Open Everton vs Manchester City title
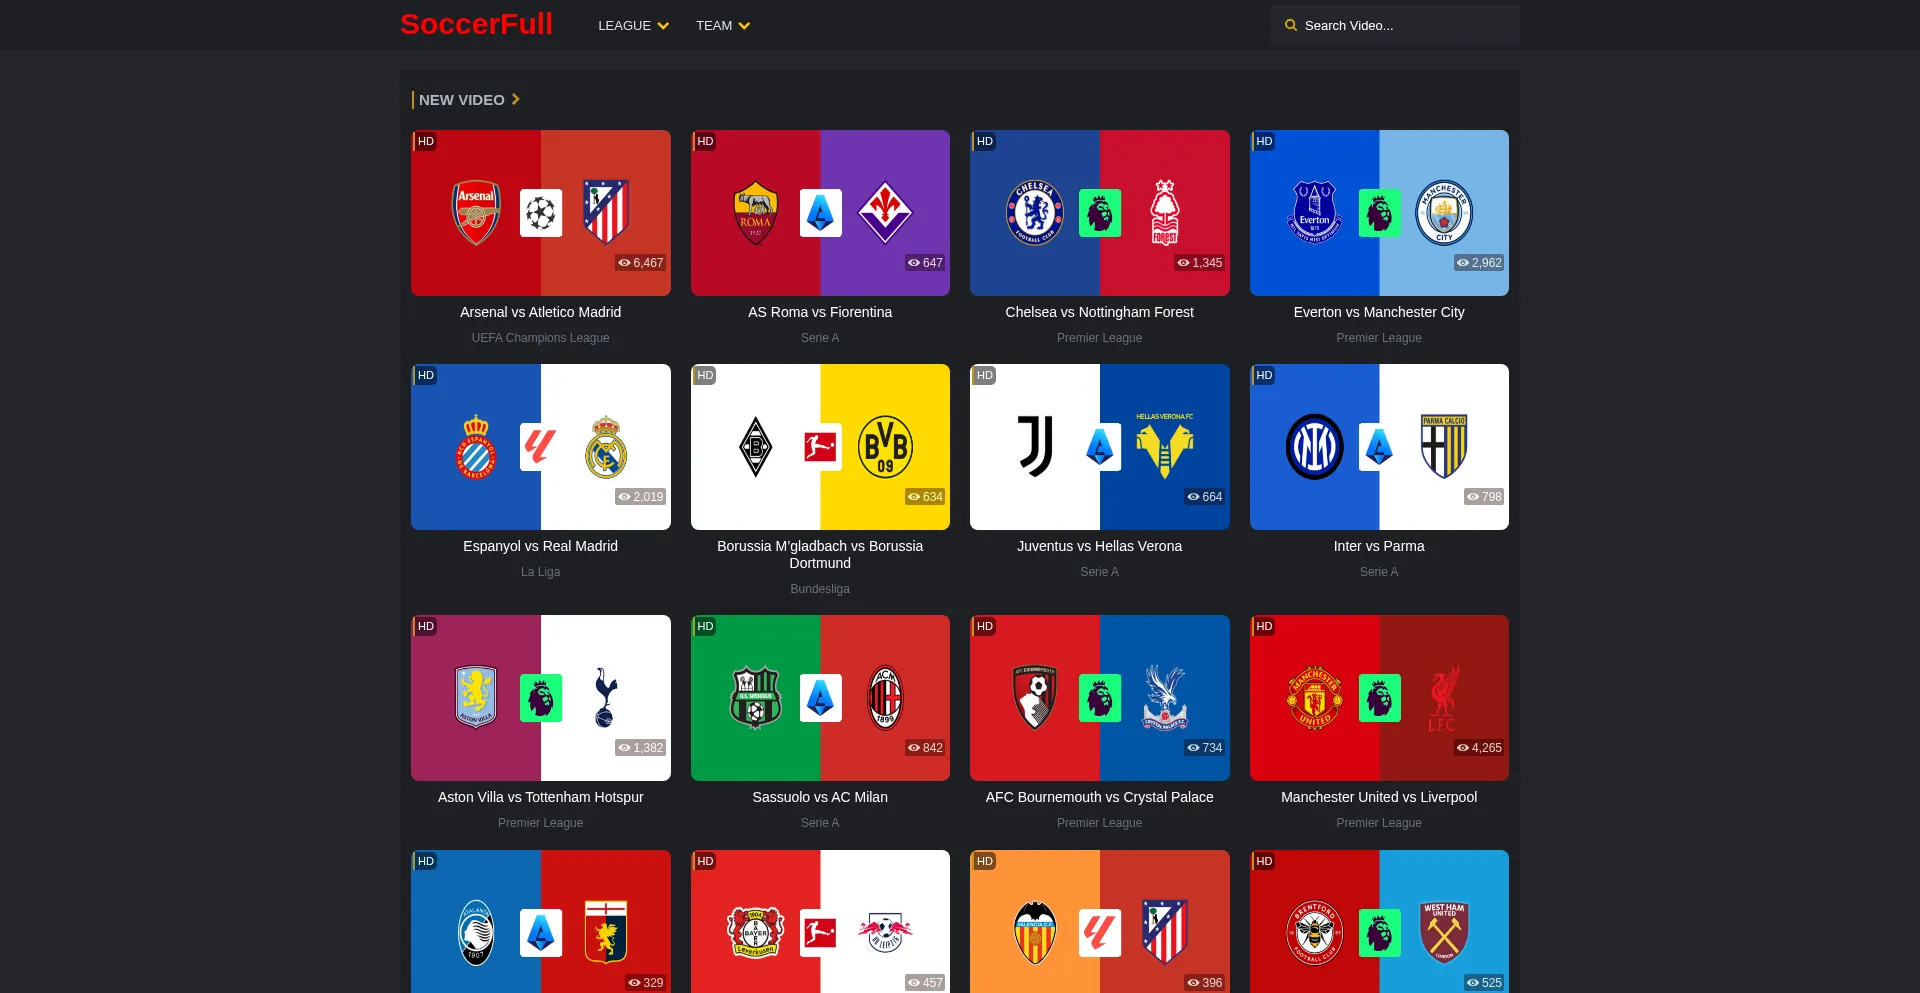 coord(1379,312)
